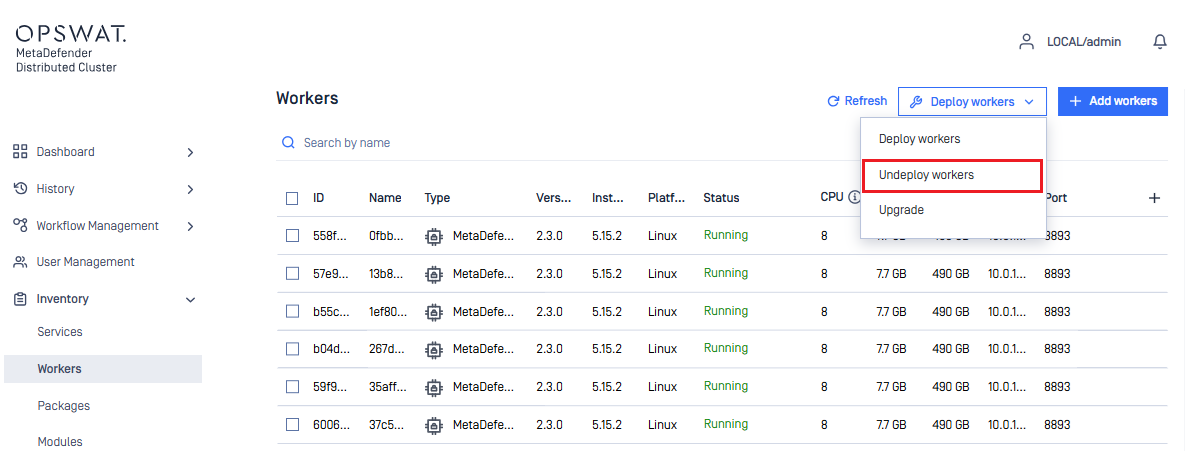The width and height of the screenshot is (1185, 451).
Task: Add a column with the plus icon
Action: point(1154,198)
